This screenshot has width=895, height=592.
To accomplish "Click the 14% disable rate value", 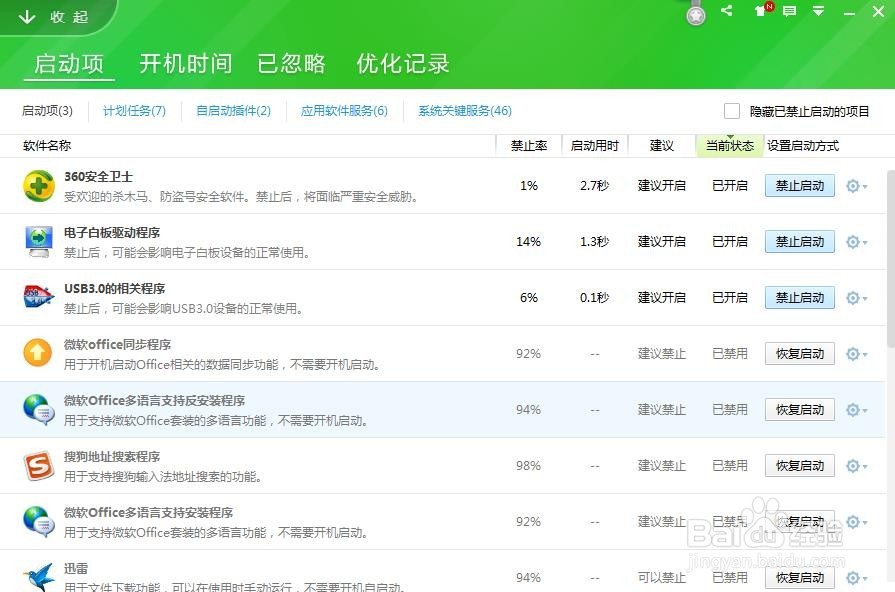I will pos(529,241).
